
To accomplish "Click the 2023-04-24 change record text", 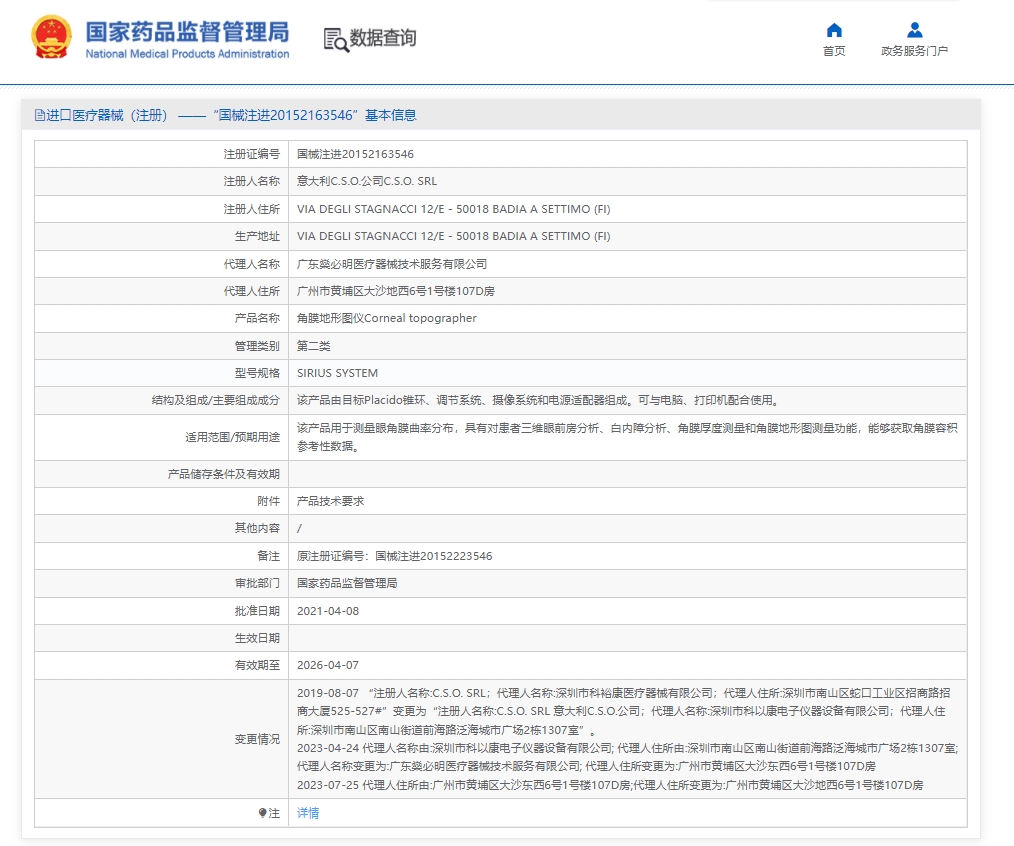I will [x=627, y=757].
